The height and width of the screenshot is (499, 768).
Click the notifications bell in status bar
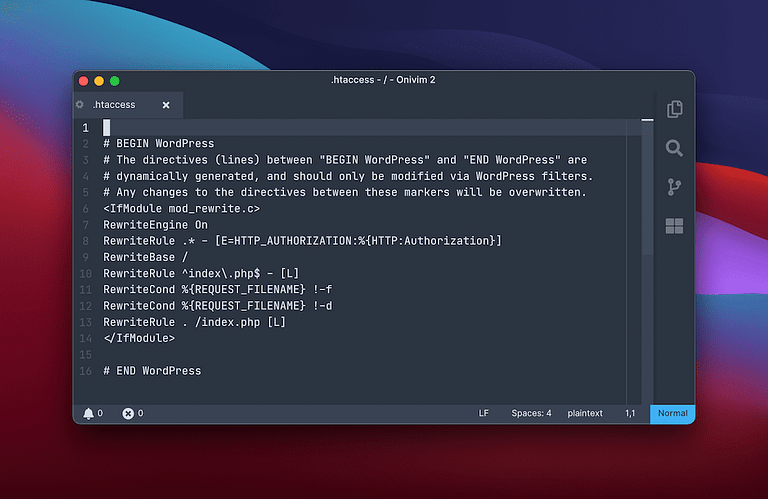click(x=89, y=413)
